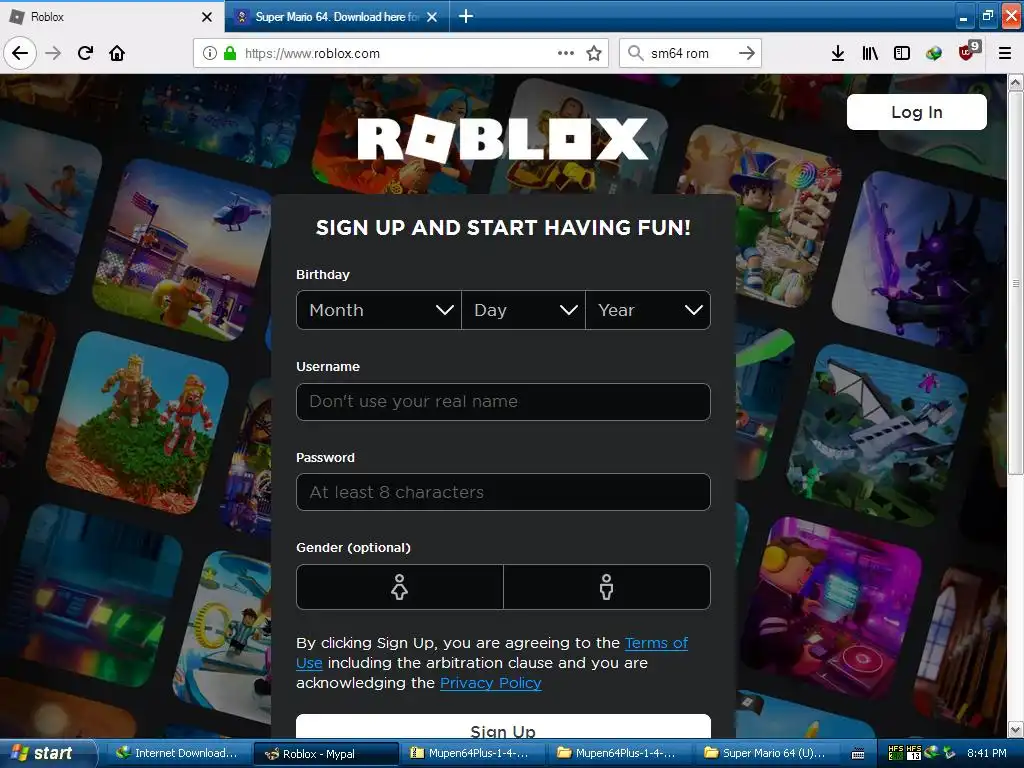1024x768 pixels.
Task: Click the sm64 rom search box
Action: pos(690,53)
